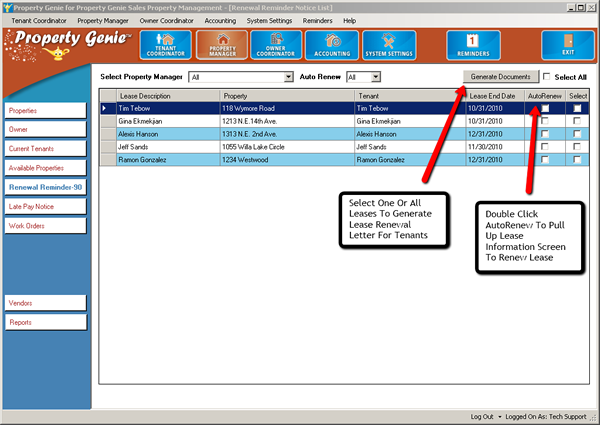Click Log Out in the status bar
Image resolution: width=600 pixels, height=425 pixels.
point(482,417)
